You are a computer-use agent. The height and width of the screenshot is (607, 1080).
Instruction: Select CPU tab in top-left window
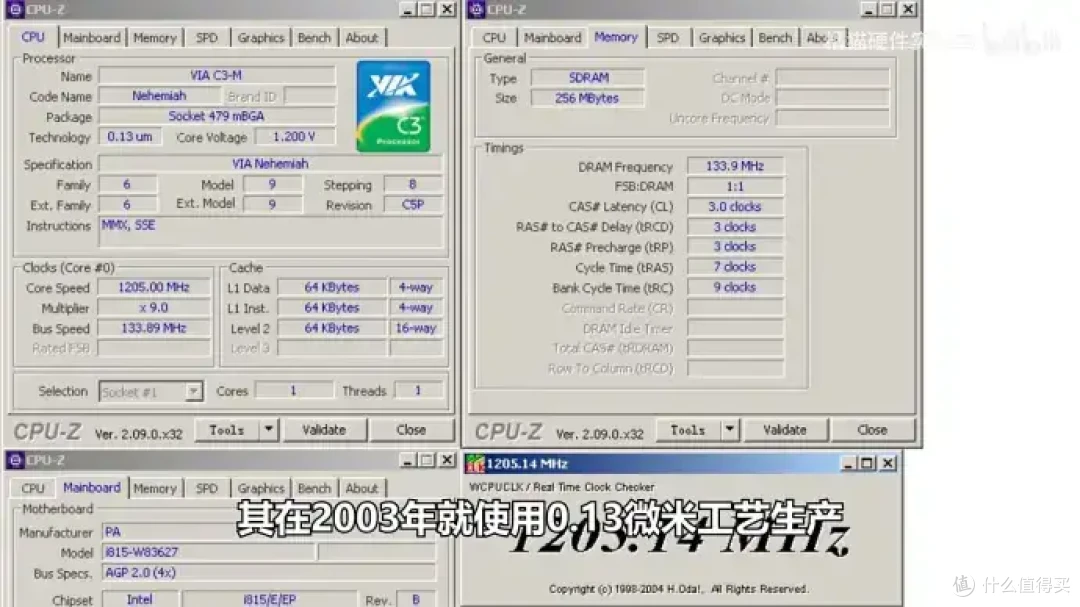(32, 37)
